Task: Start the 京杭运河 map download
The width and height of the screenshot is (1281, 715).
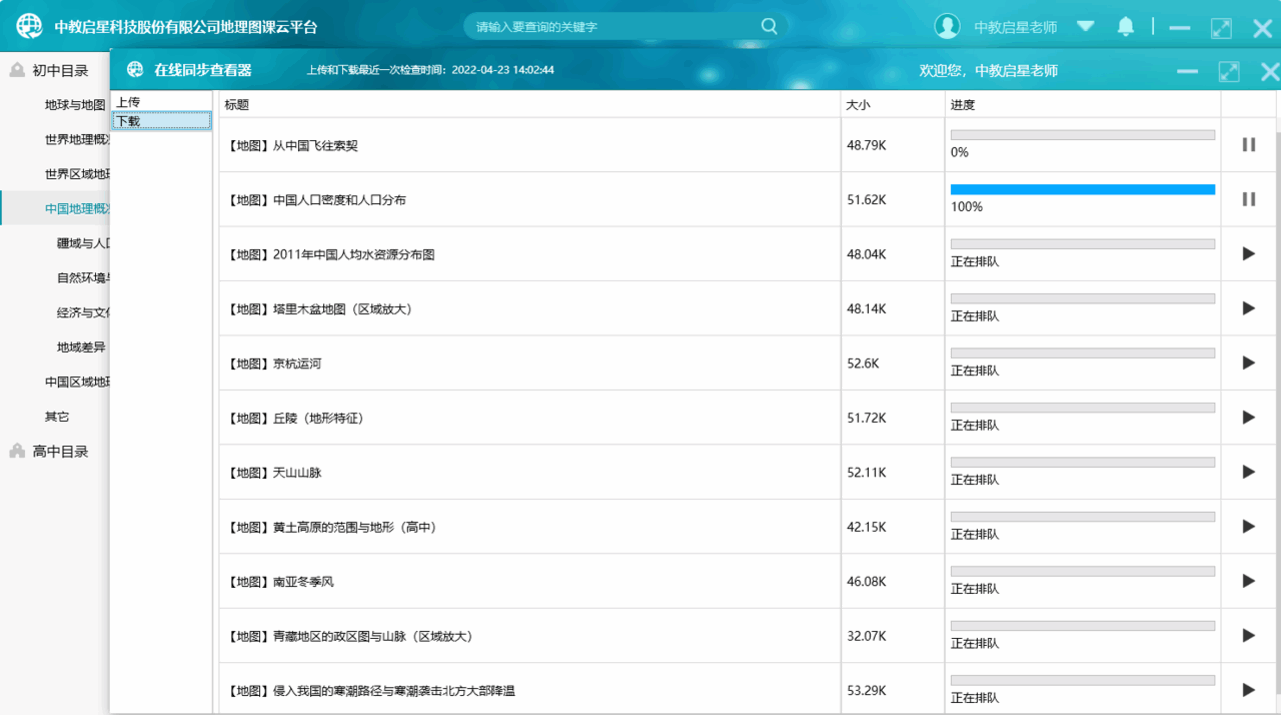Action: pyautogui.click(x=1248, y=363)
